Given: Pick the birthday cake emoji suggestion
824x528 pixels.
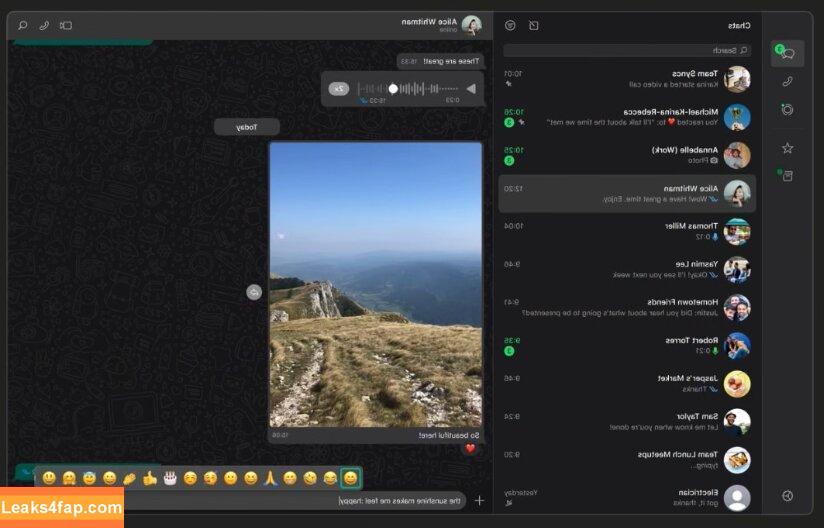Looking at the screenshot, I should pos(170,478).
